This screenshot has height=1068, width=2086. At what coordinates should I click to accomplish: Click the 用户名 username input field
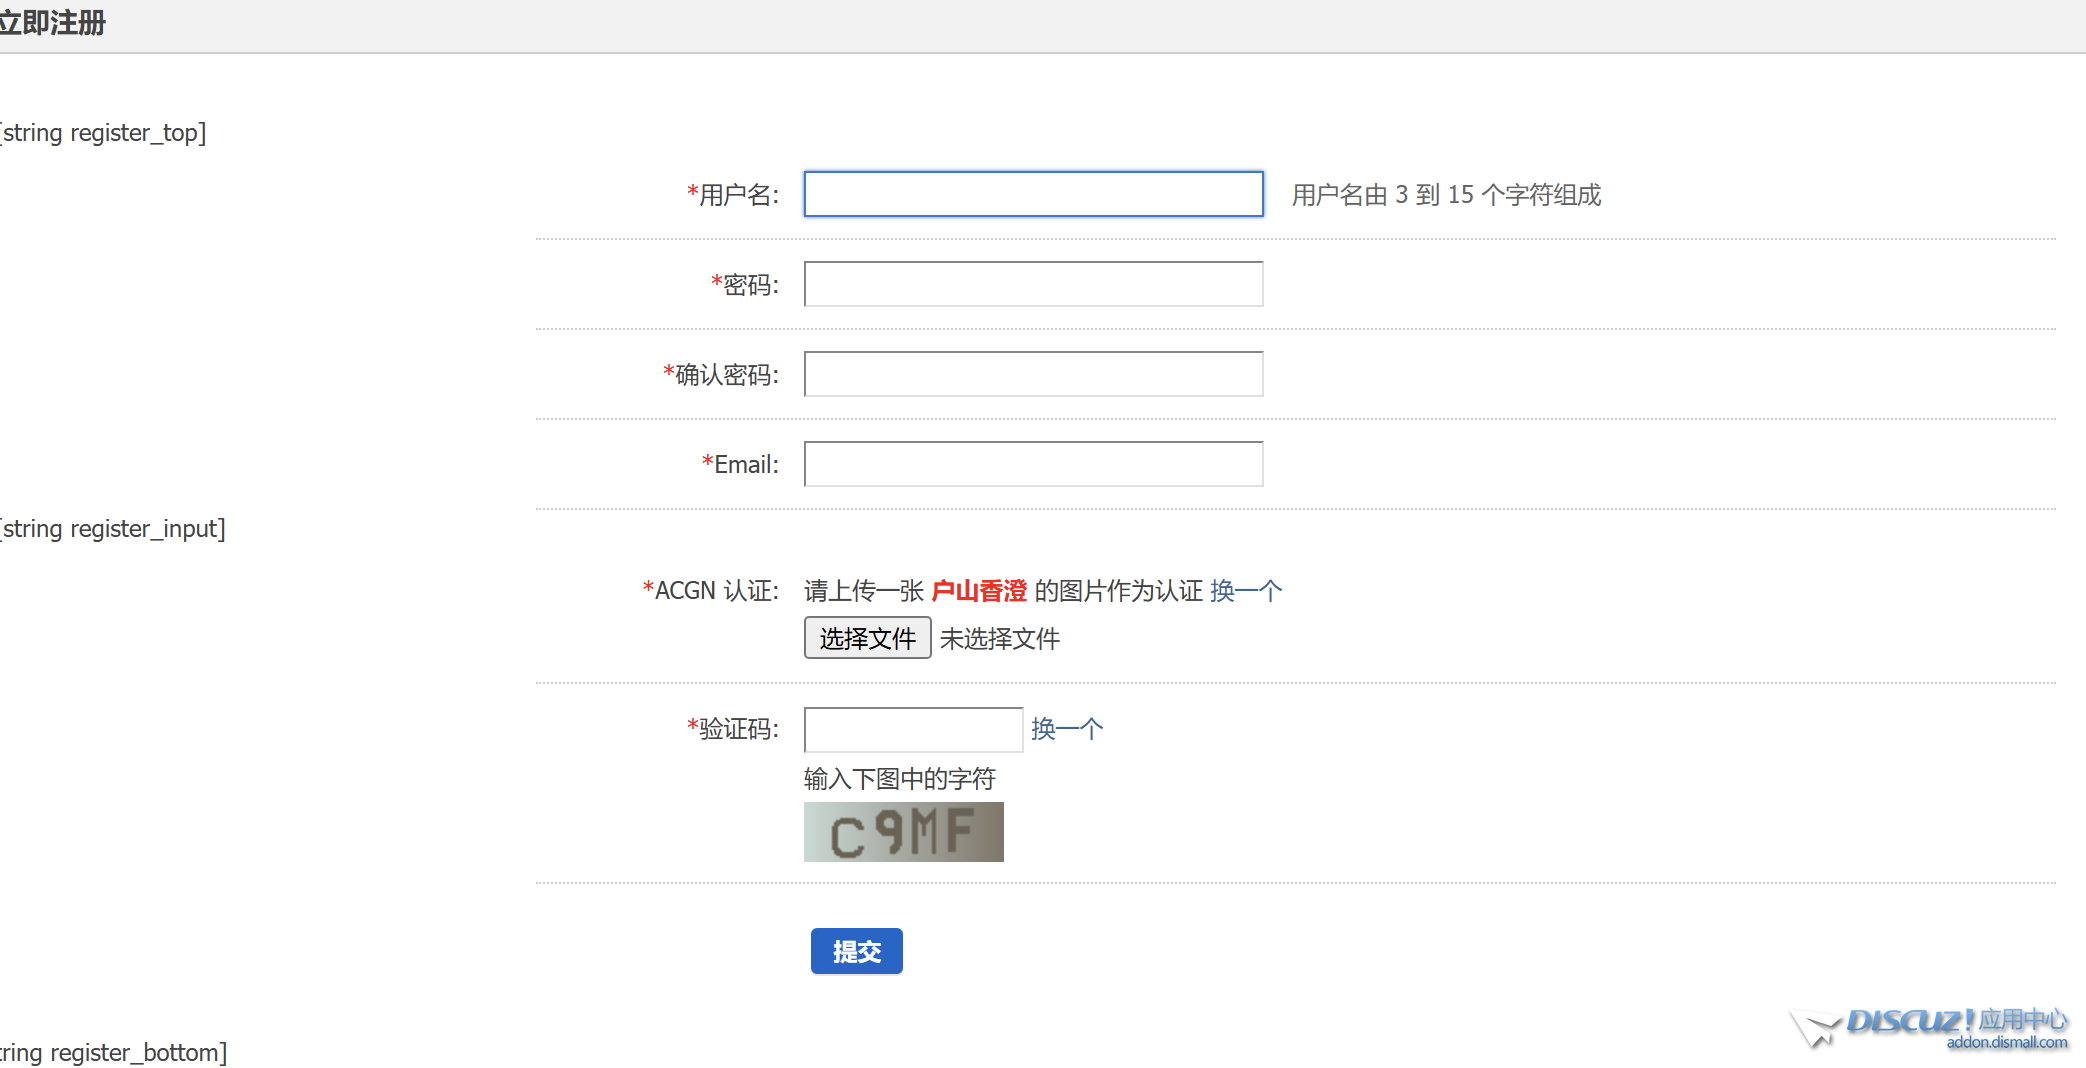tap(1033, 194)
